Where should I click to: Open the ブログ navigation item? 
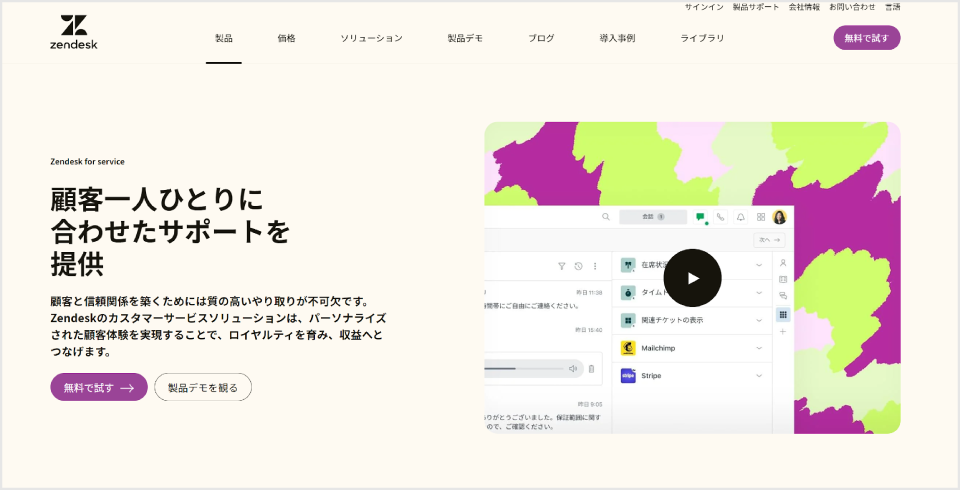[x=541, y=38]
